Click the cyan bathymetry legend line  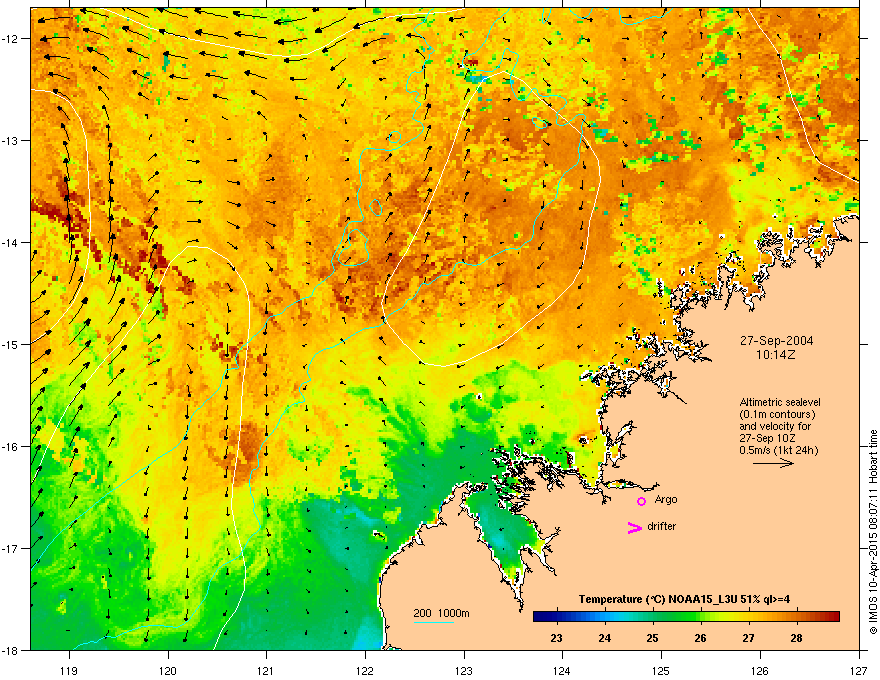point(433,622)
